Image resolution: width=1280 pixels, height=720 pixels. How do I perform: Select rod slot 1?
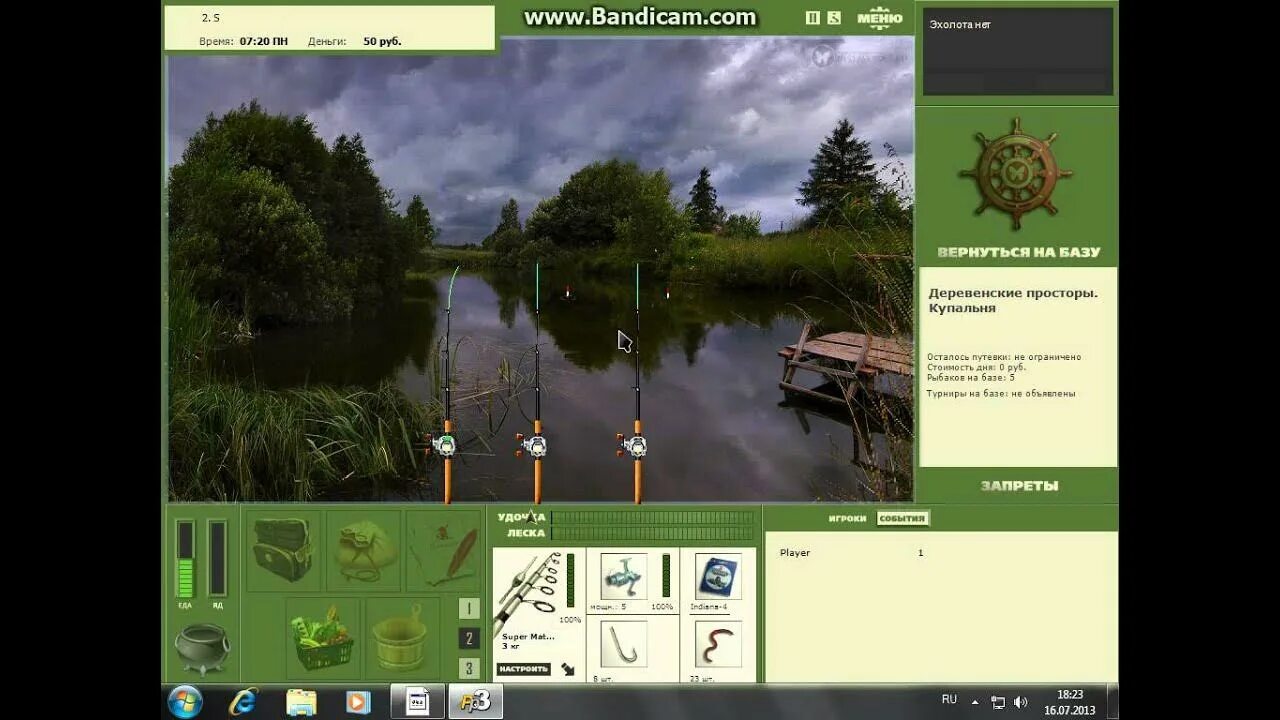pyautogui.click(x=469, y=609)
